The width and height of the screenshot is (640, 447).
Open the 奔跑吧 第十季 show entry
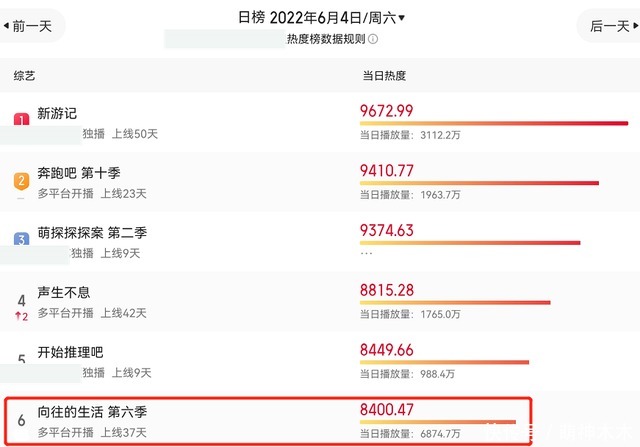(x=79, y=173)
